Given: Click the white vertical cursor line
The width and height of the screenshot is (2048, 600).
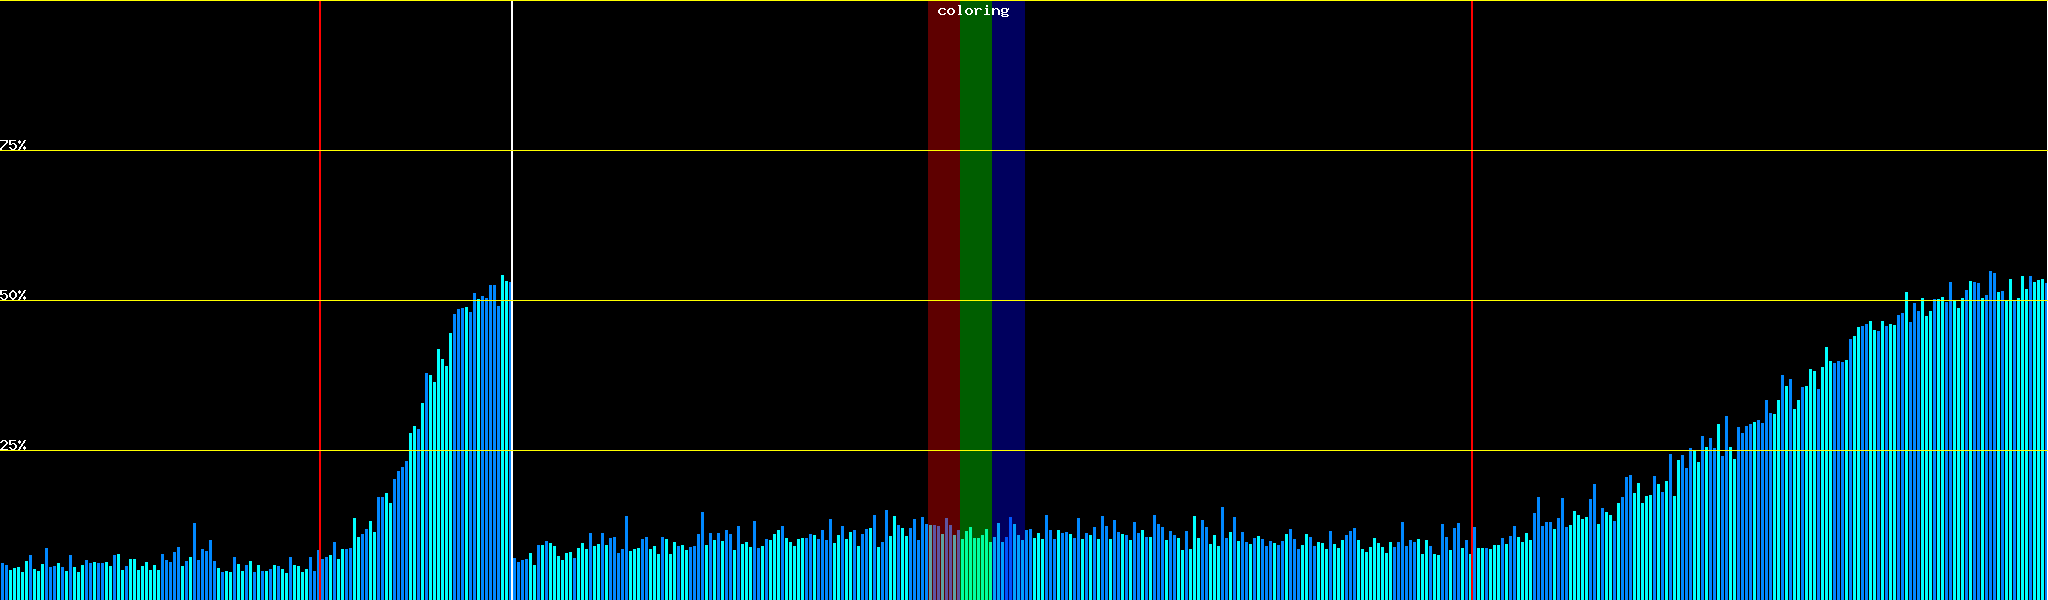Looking at the screenshot, I should [512, 150].
